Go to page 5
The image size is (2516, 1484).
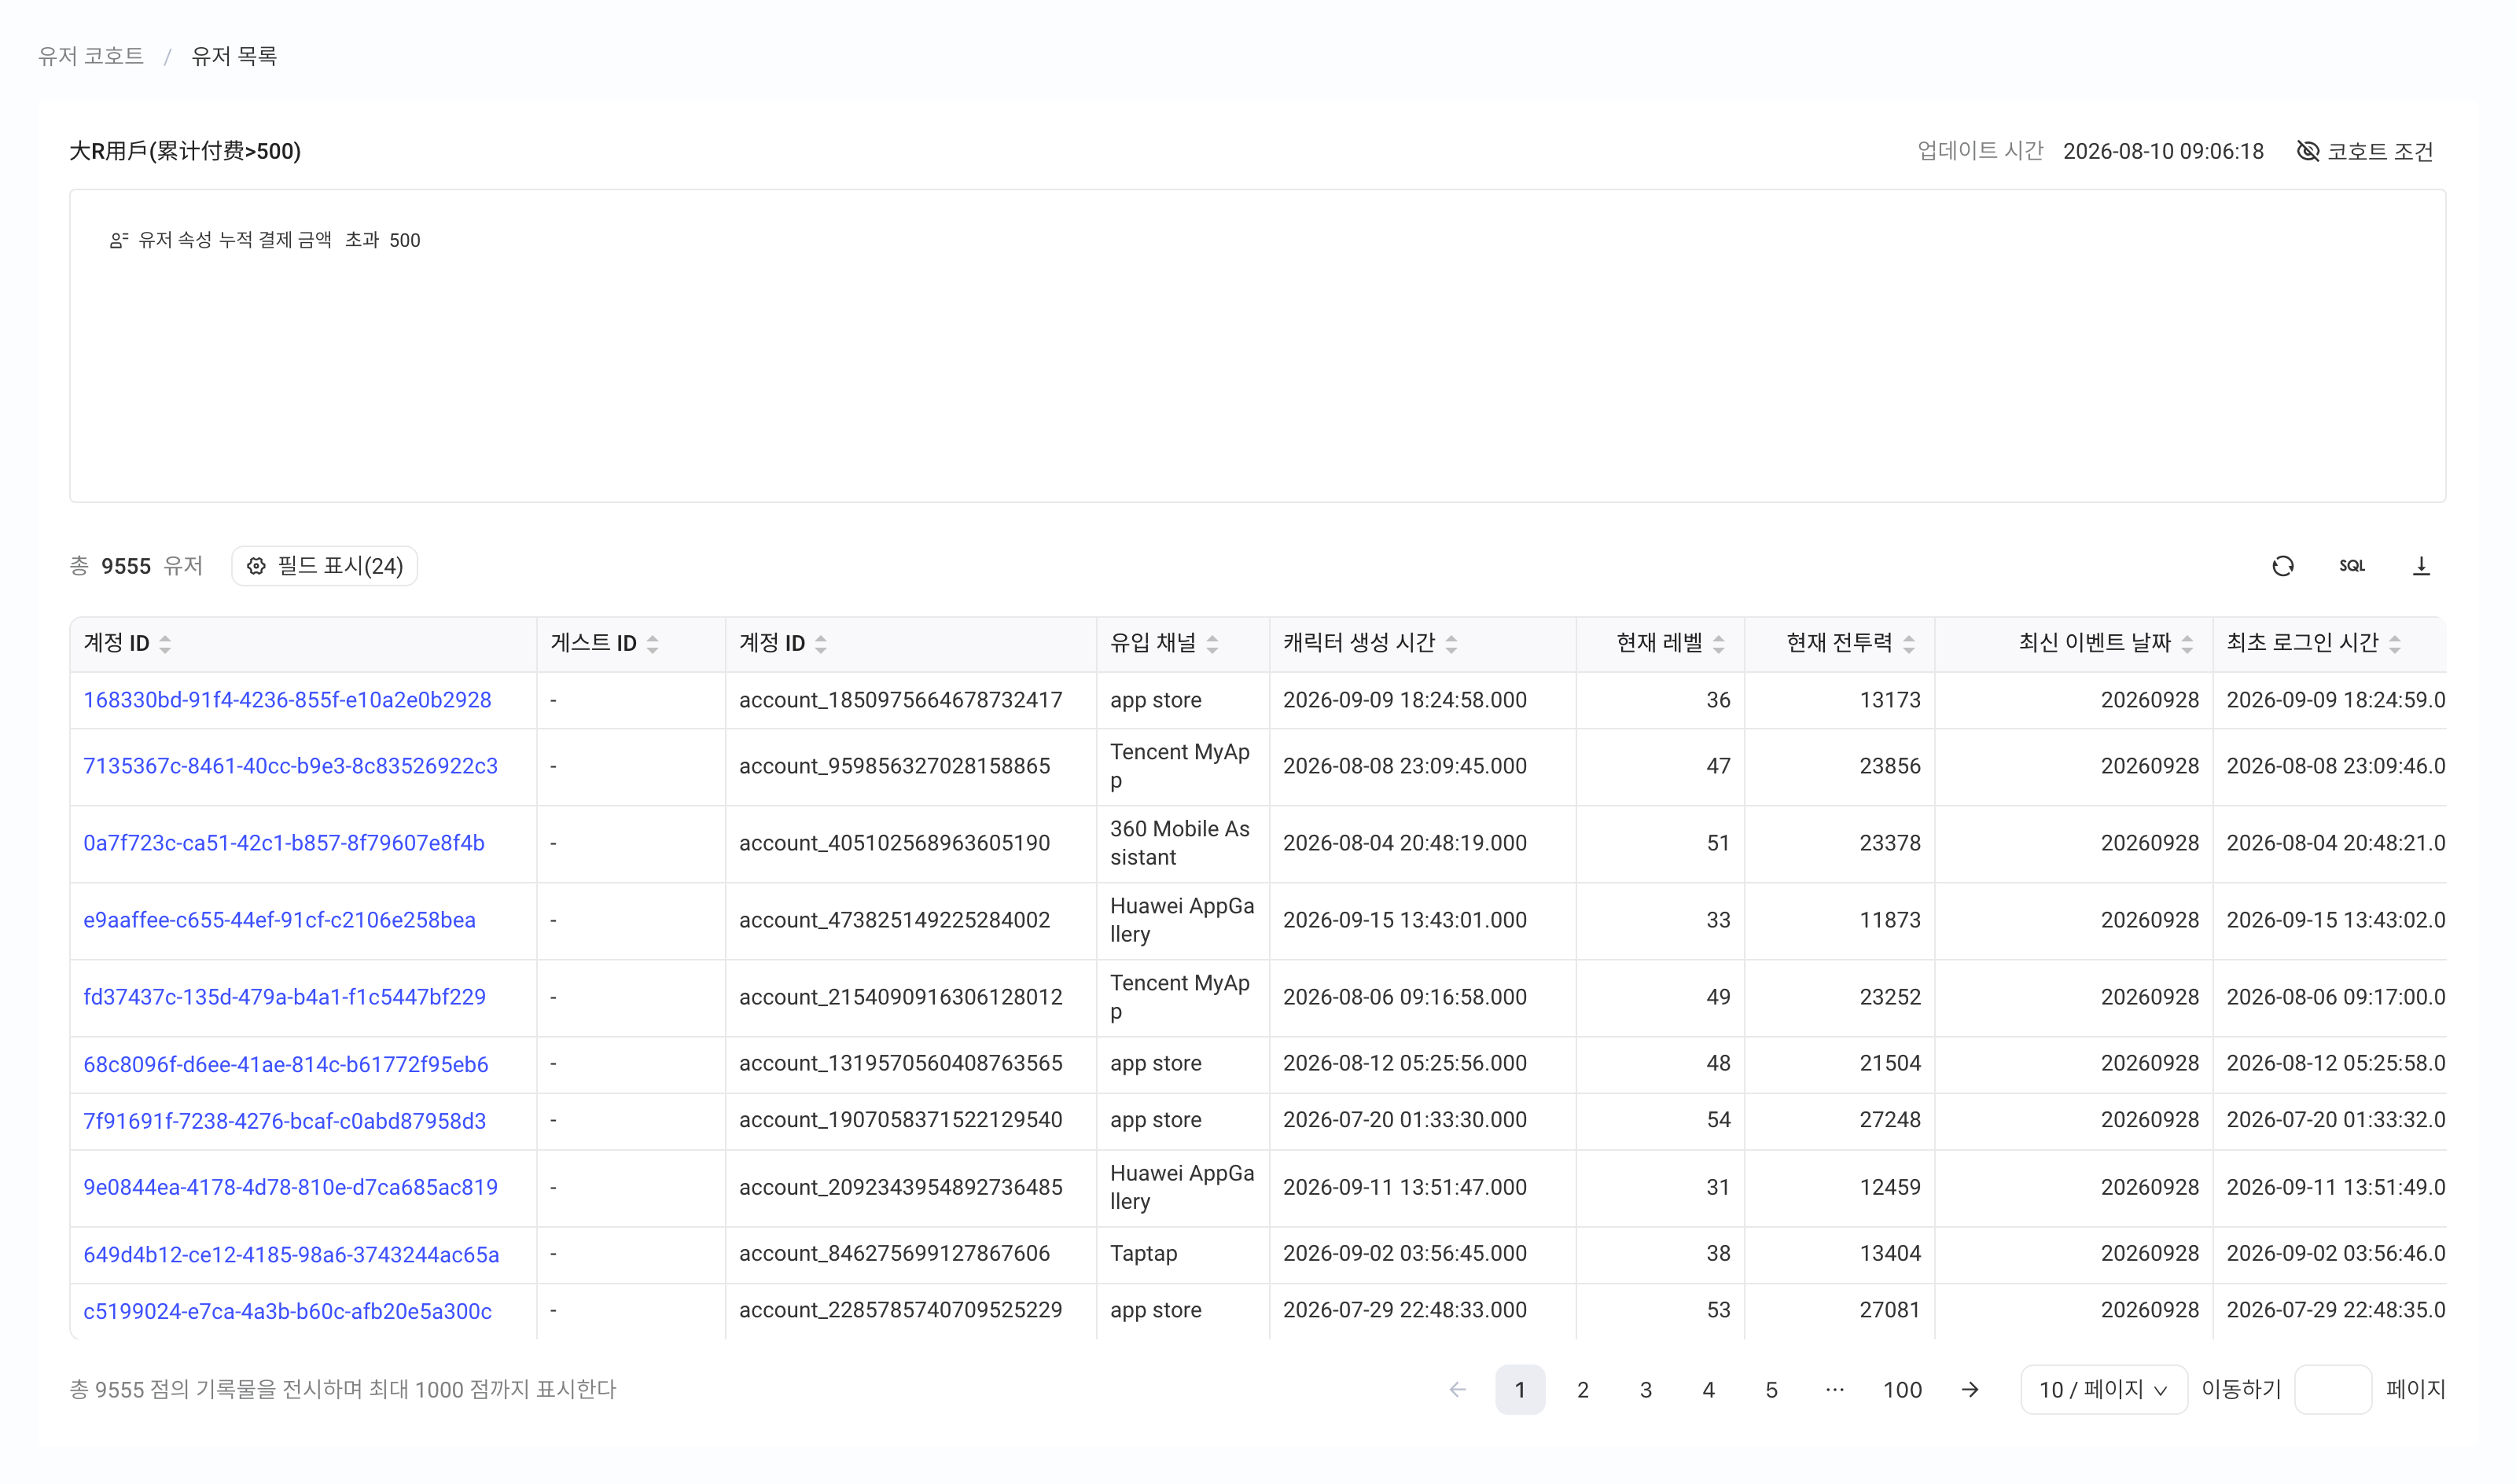point(1771,1389)
